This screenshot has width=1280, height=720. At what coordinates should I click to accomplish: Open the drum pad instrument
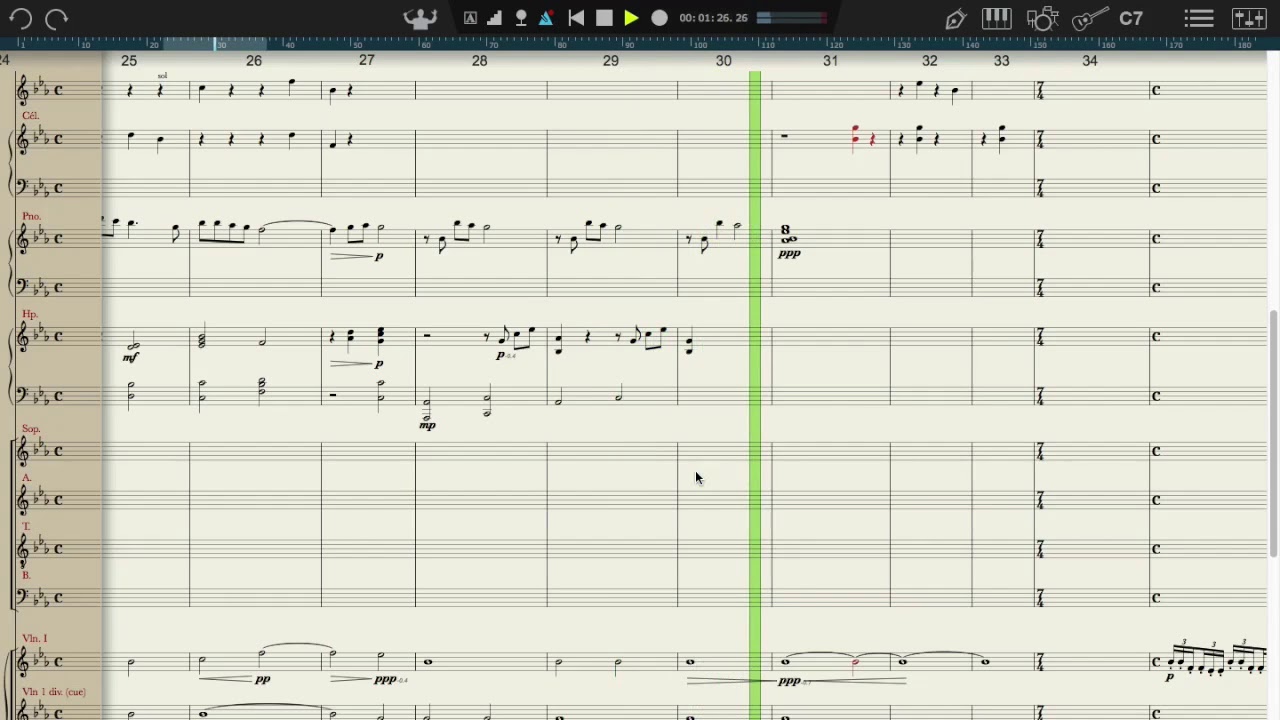click(1042, 18)
